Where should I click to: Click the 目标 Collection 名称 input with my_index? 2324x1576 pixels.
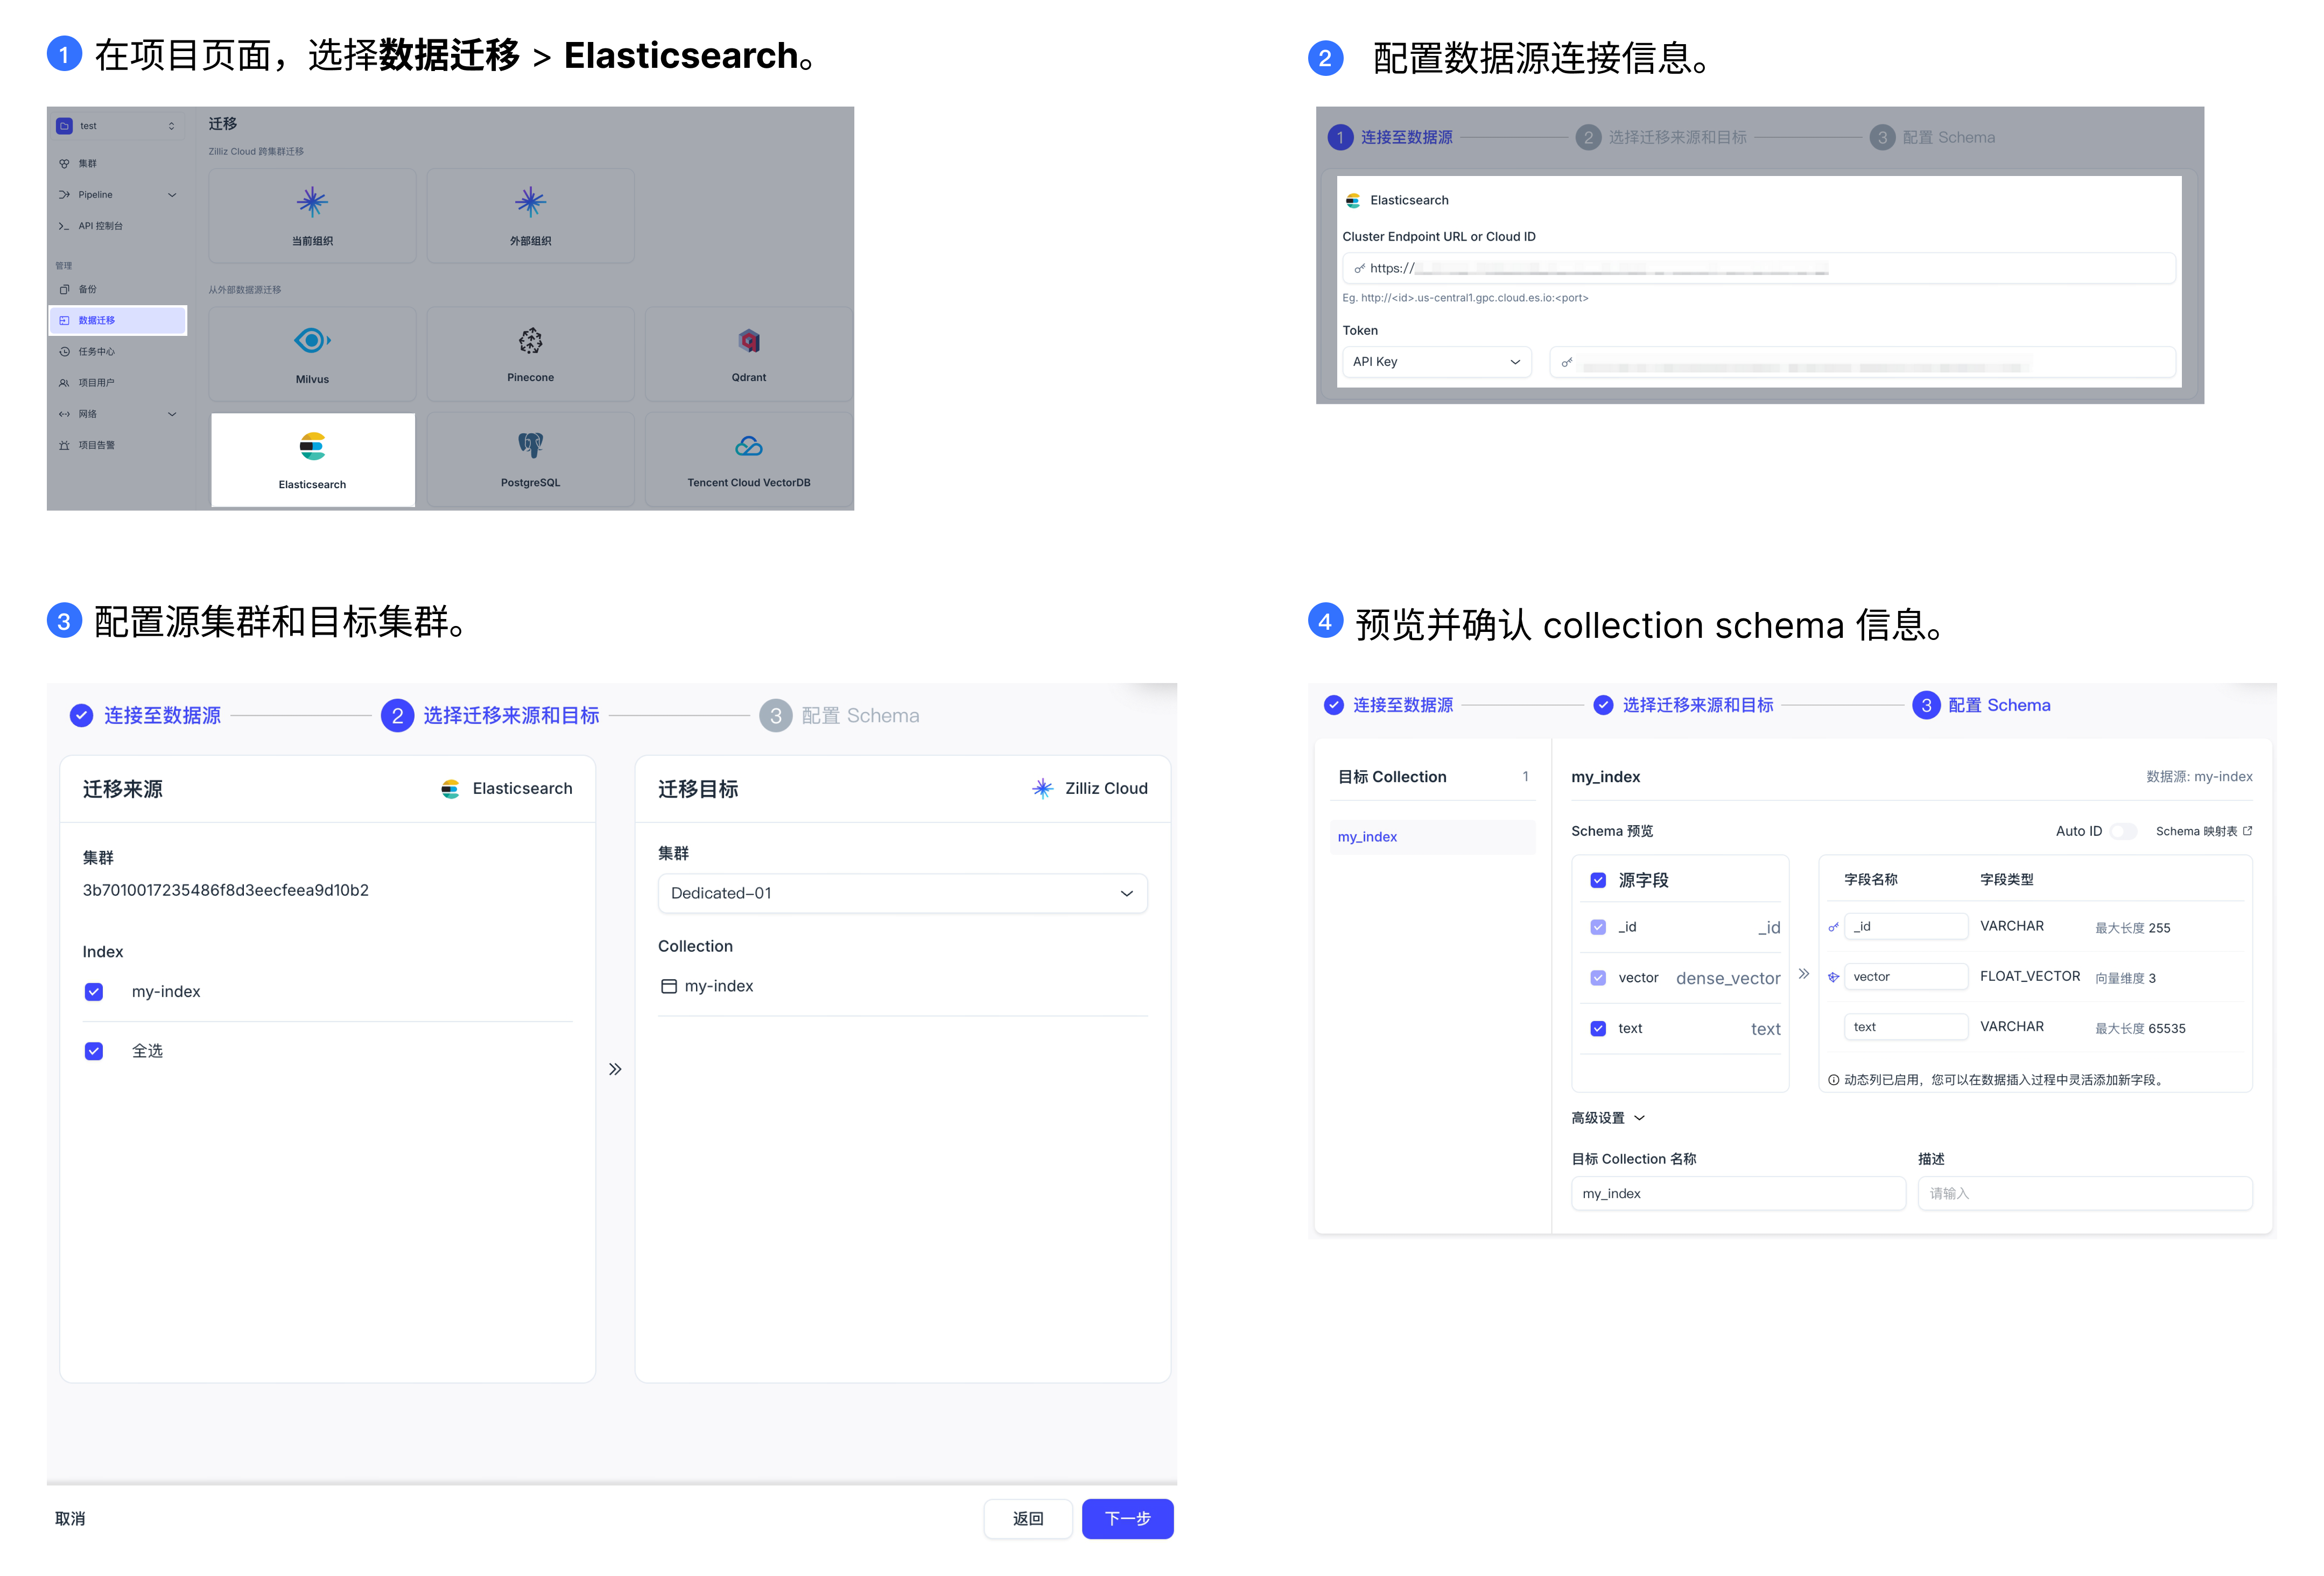[x=1738, y=1194]
